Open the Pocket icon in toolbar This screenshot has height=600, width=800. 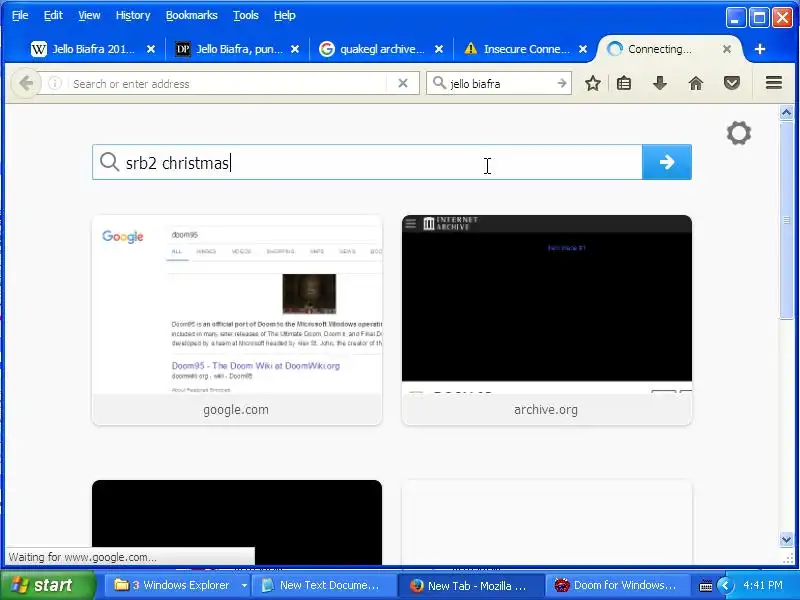(732, 83)
